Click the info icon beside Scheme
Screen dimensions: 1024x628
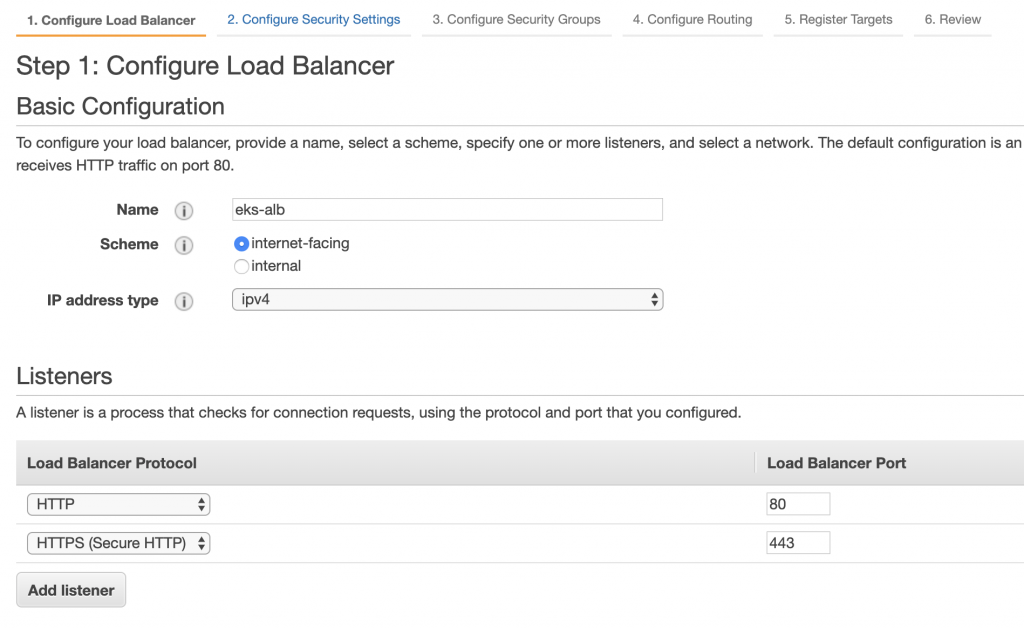[183, 245]
